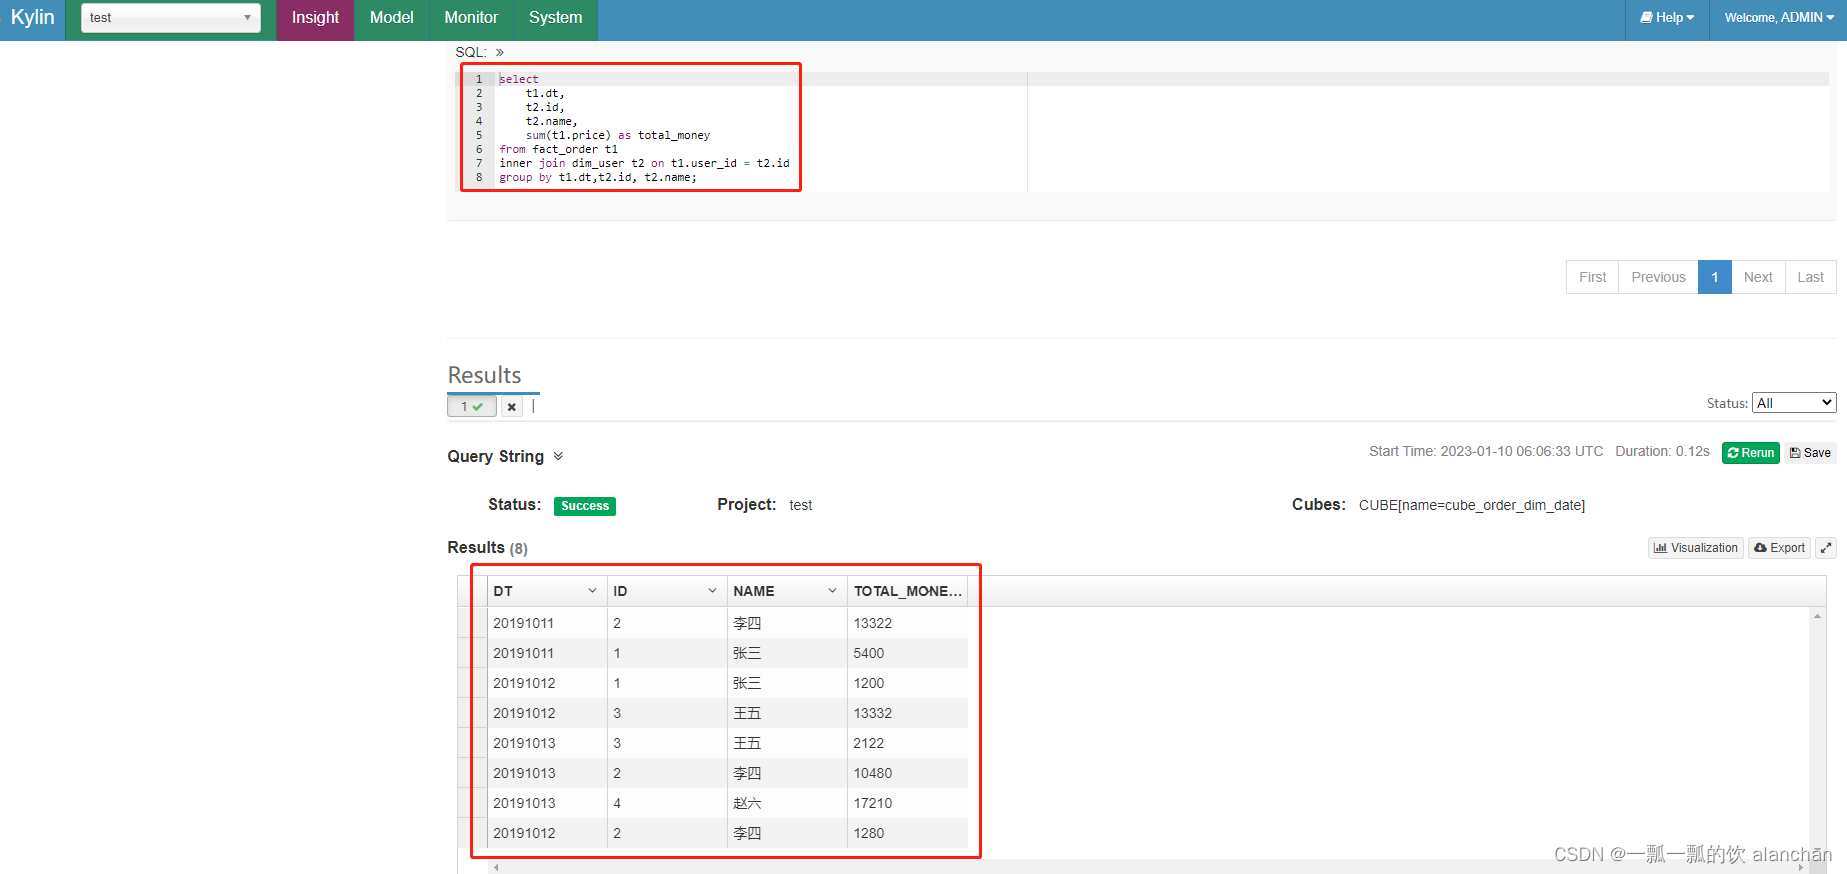Open the test project dropdown

(x=171, y=18)
